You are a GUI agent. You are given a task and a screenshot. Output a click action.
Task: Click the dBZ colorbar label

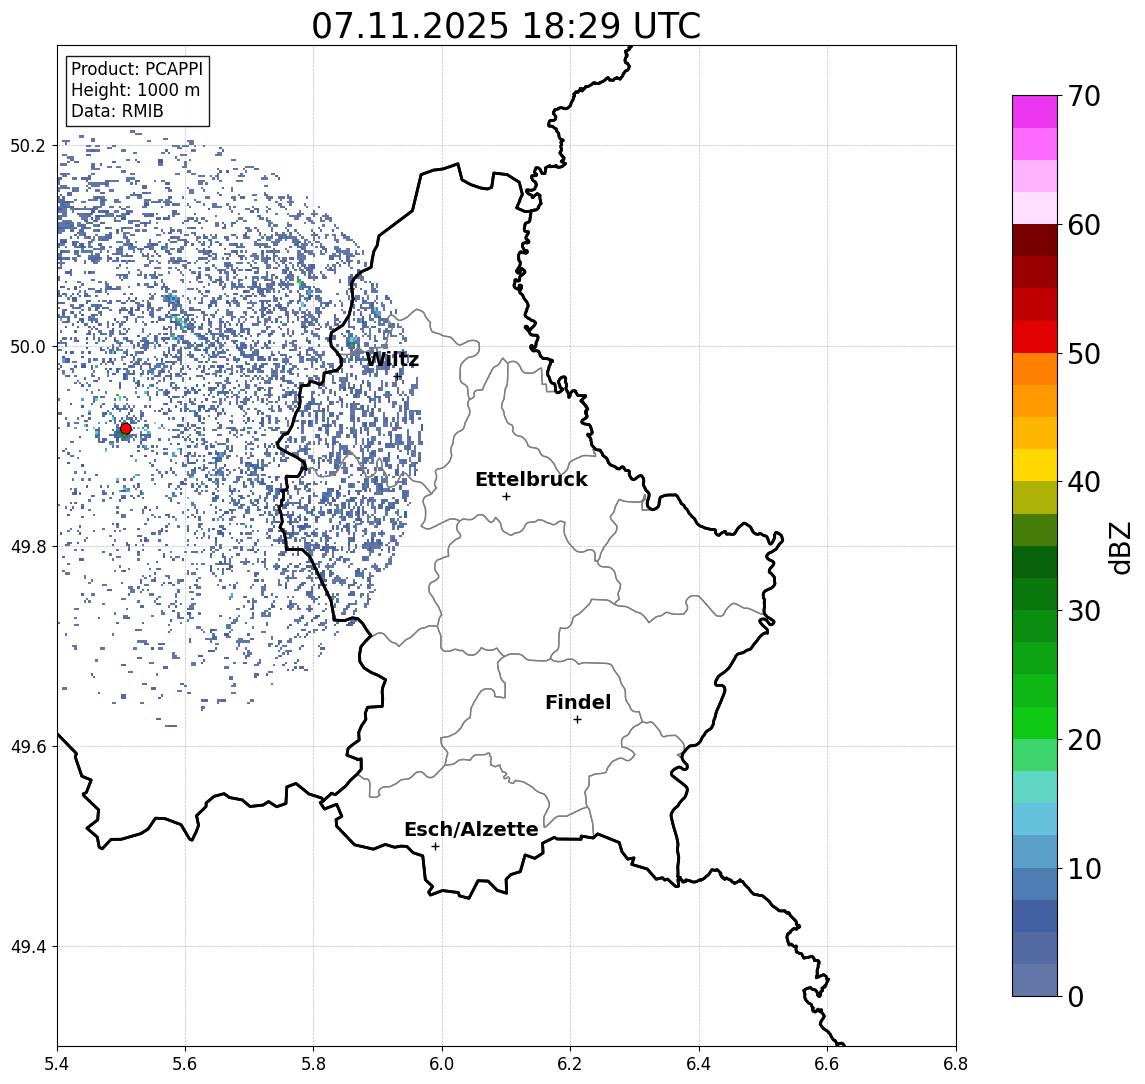pyautogui.click(x=1119, y=548)
